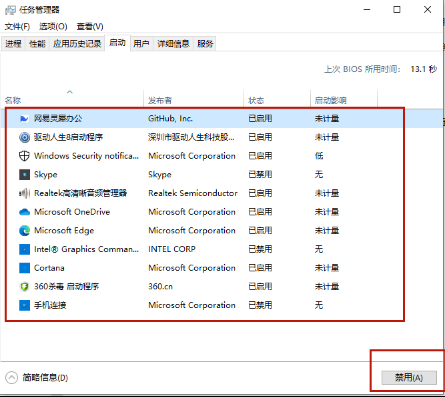The width and height of the screenshot is (445, 397).
Task: Select the Realtek高清晰音频管理器 row name
Action: 80,193
